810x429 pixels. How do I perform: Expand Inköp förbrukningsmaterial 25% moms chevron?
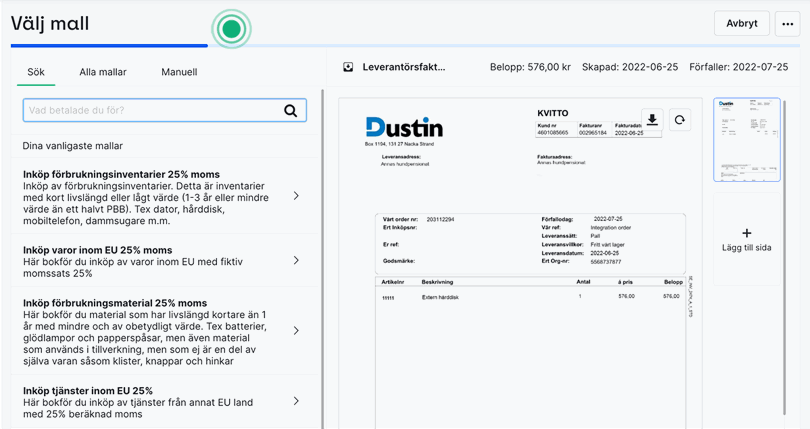296,331
